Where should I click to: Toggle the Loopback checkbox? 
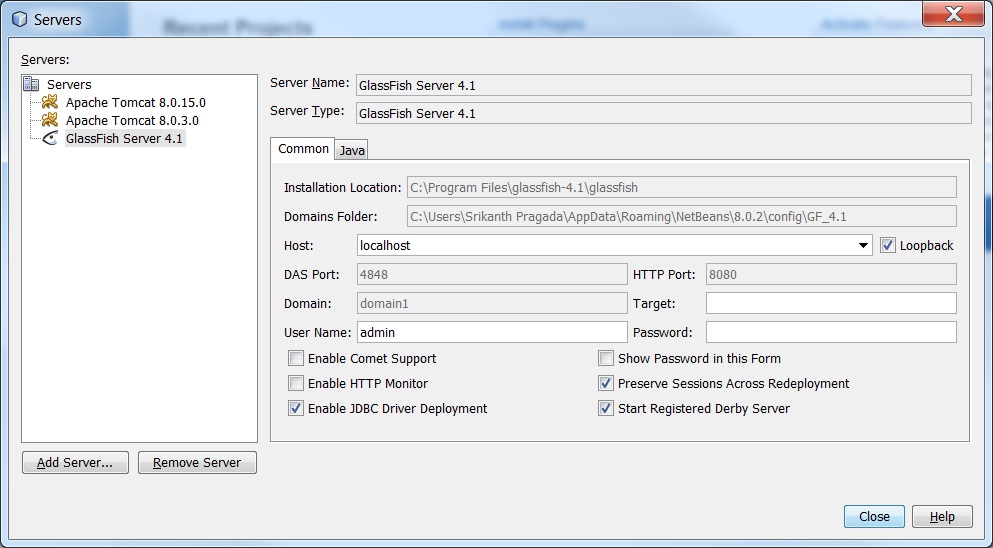[x=888, y=245]
